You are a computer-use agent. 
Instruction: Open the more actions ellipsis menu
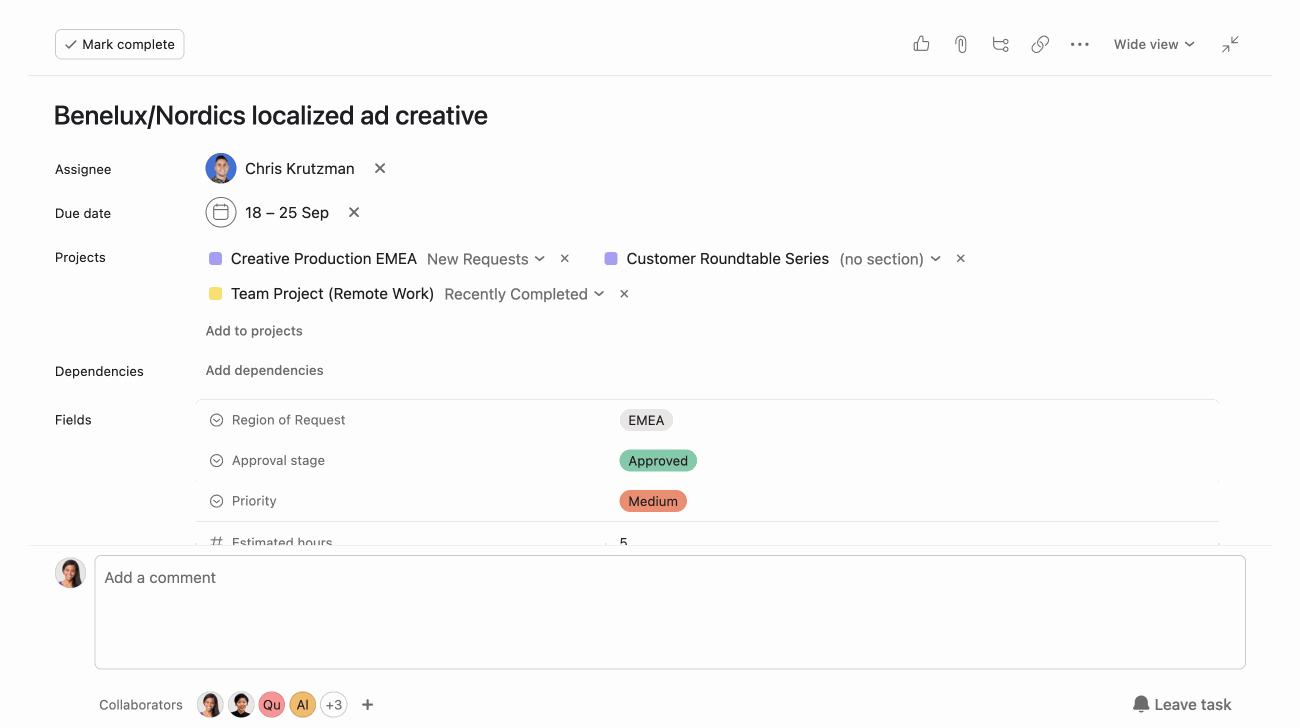tap(1080, 44)
